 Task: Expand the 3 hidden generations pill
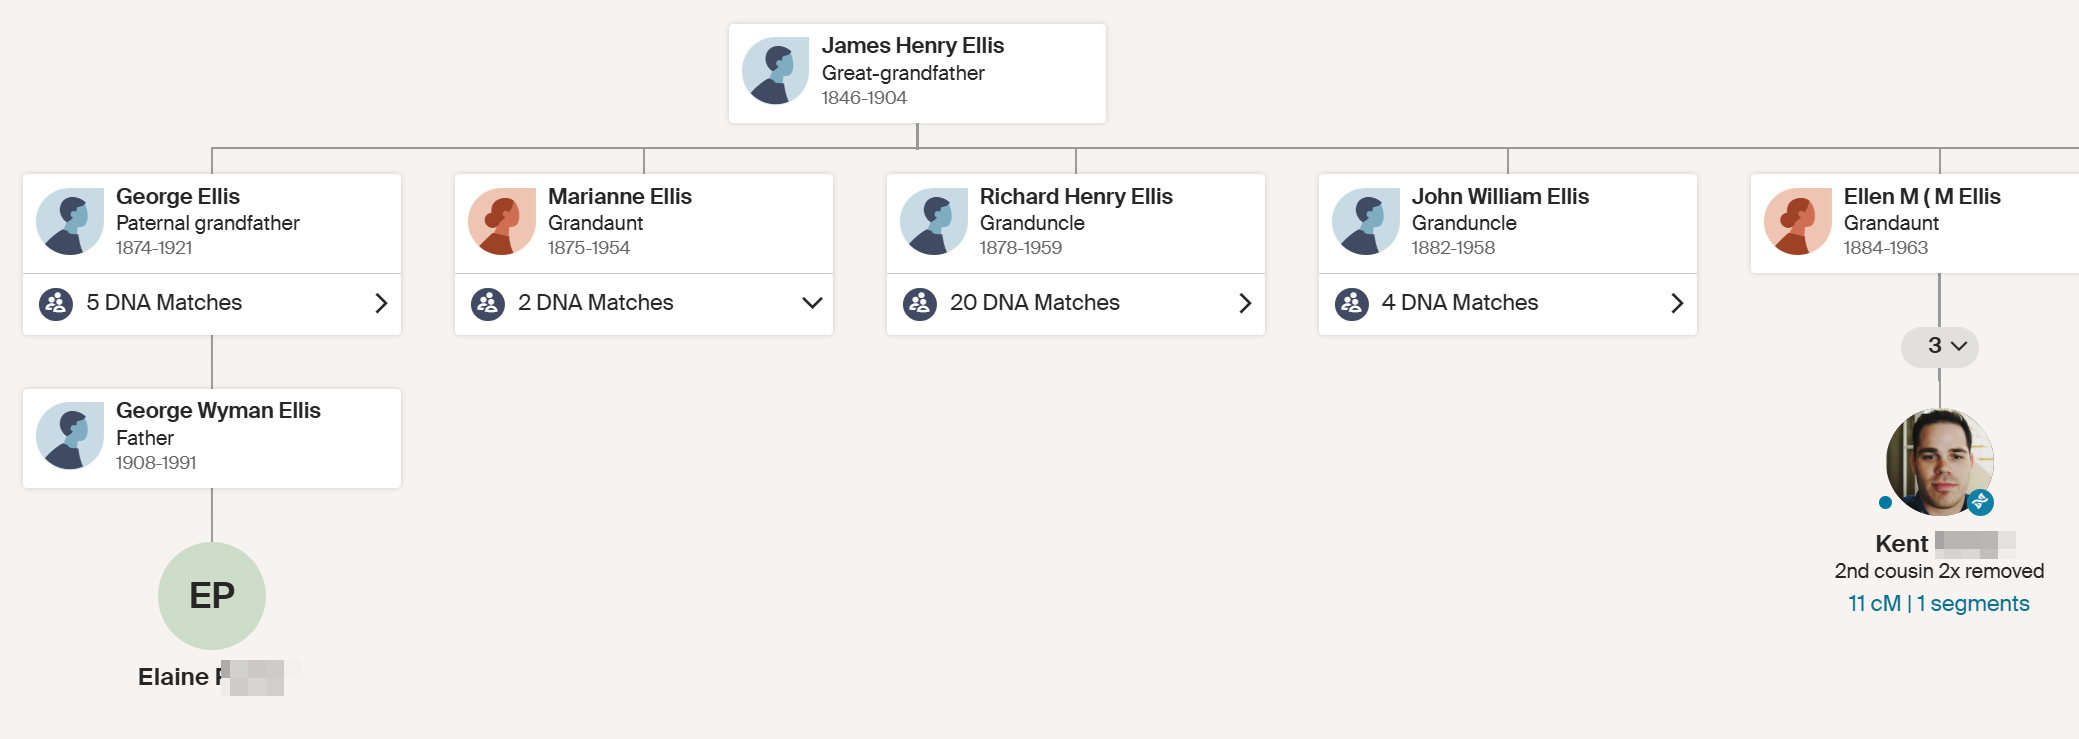[x=1940, y=347]
